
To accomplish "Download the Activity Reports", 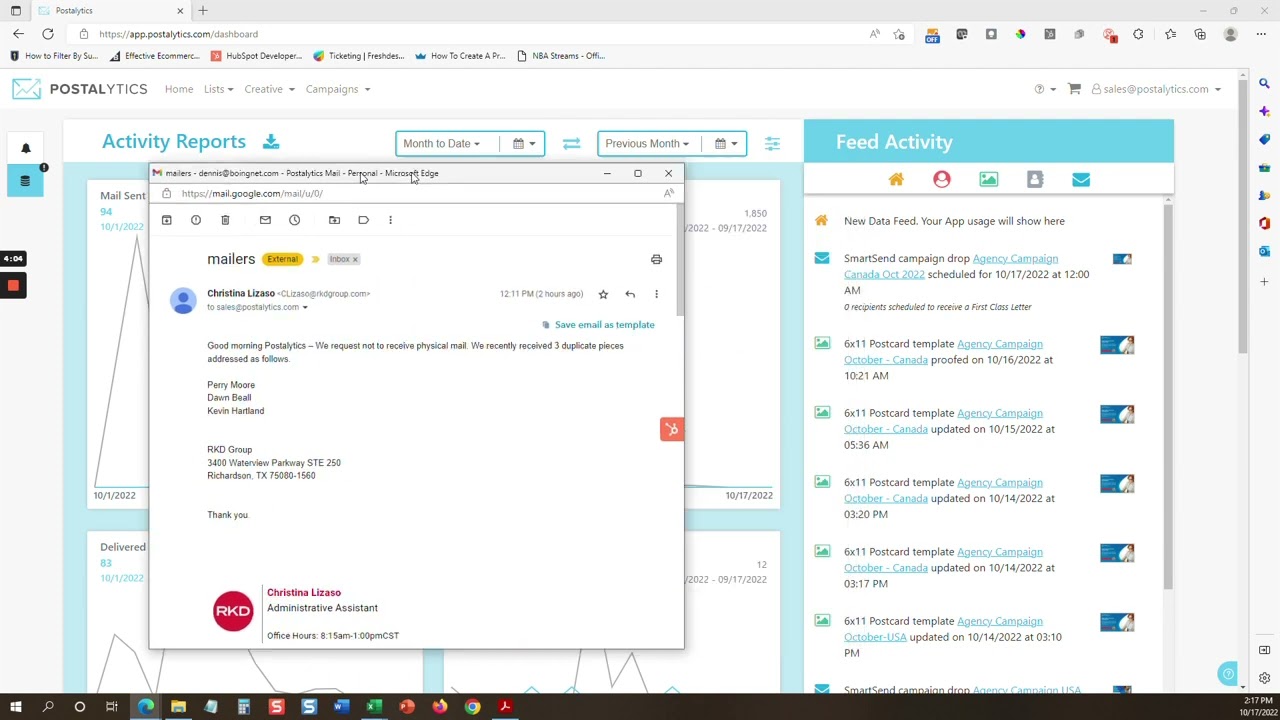I will coord(271,142).
